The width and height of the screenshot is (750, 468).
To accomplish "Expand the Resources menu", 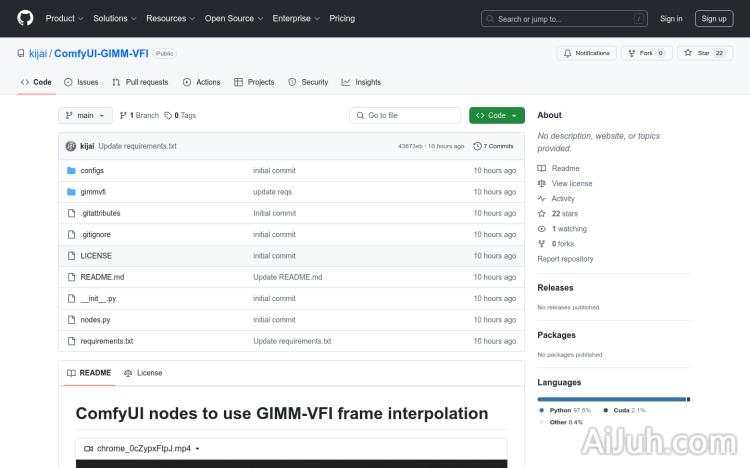I will tap(170, 18).
